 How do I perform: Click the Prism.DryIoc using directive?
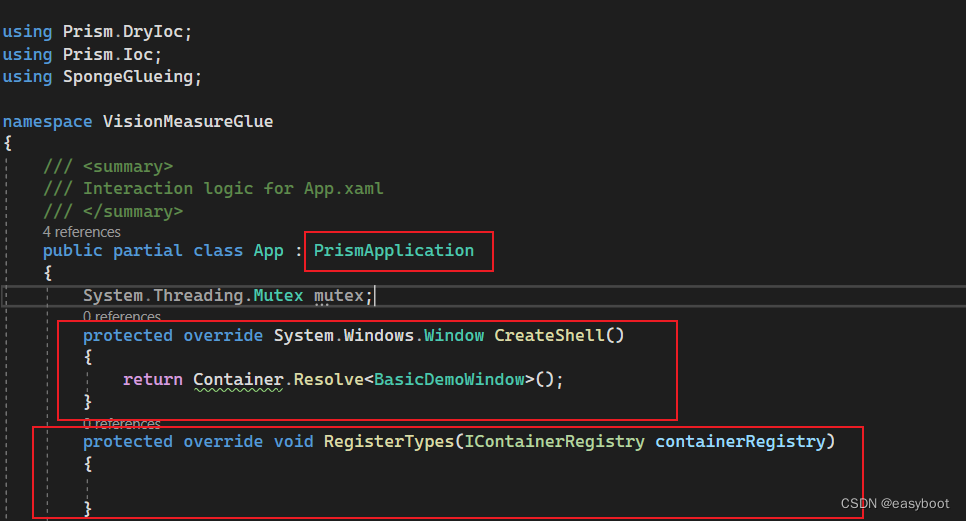[x=97, y=31]
